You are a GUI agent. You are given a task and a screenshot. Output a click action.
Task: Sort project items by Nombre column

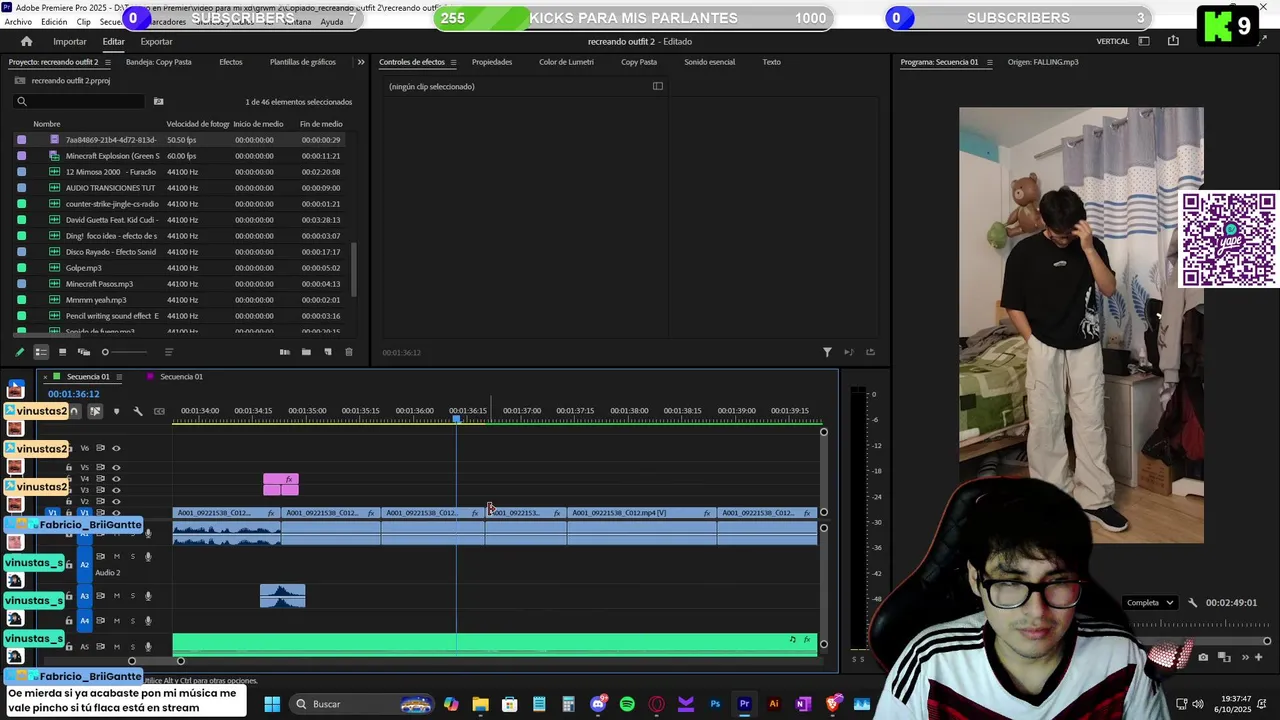47,124
